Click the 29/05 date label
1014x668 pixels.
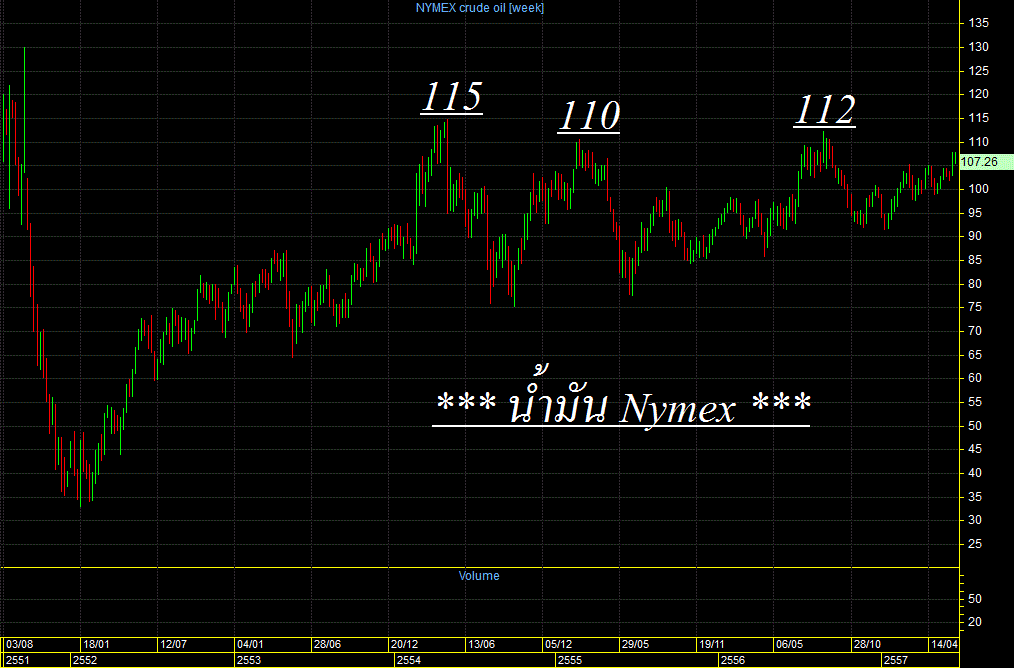pyautogui.click(x=635, y=645)
